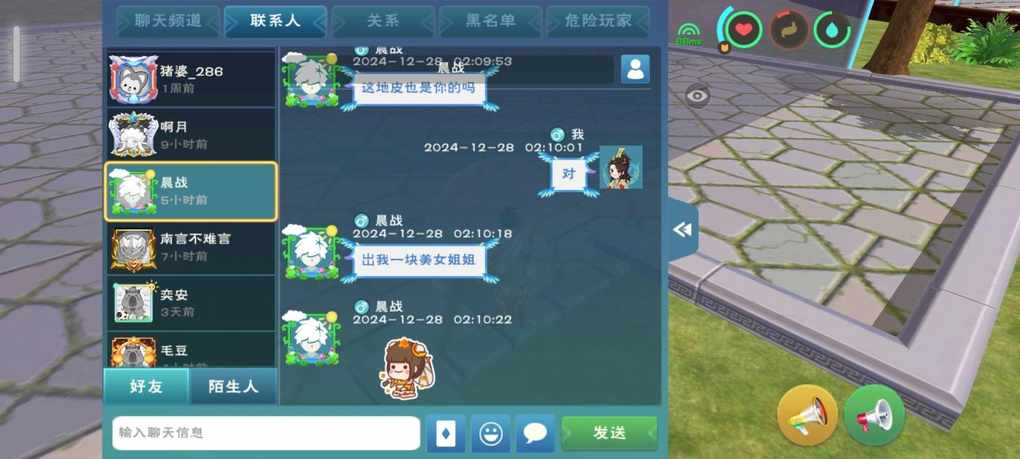Tap the yellow megaphone button
The height and width of the screenshot is (459, 1020).
pos(807,414)
